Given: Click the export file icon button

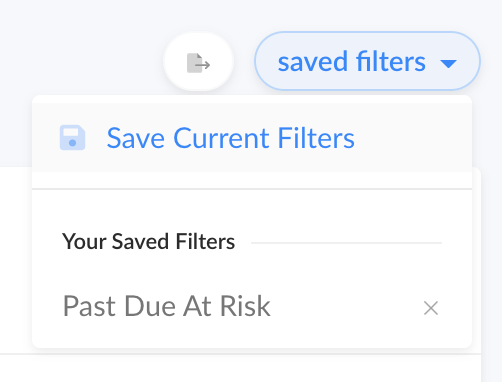Looking at the screenshot, I should pyautogui.click(x=199, y=62).
